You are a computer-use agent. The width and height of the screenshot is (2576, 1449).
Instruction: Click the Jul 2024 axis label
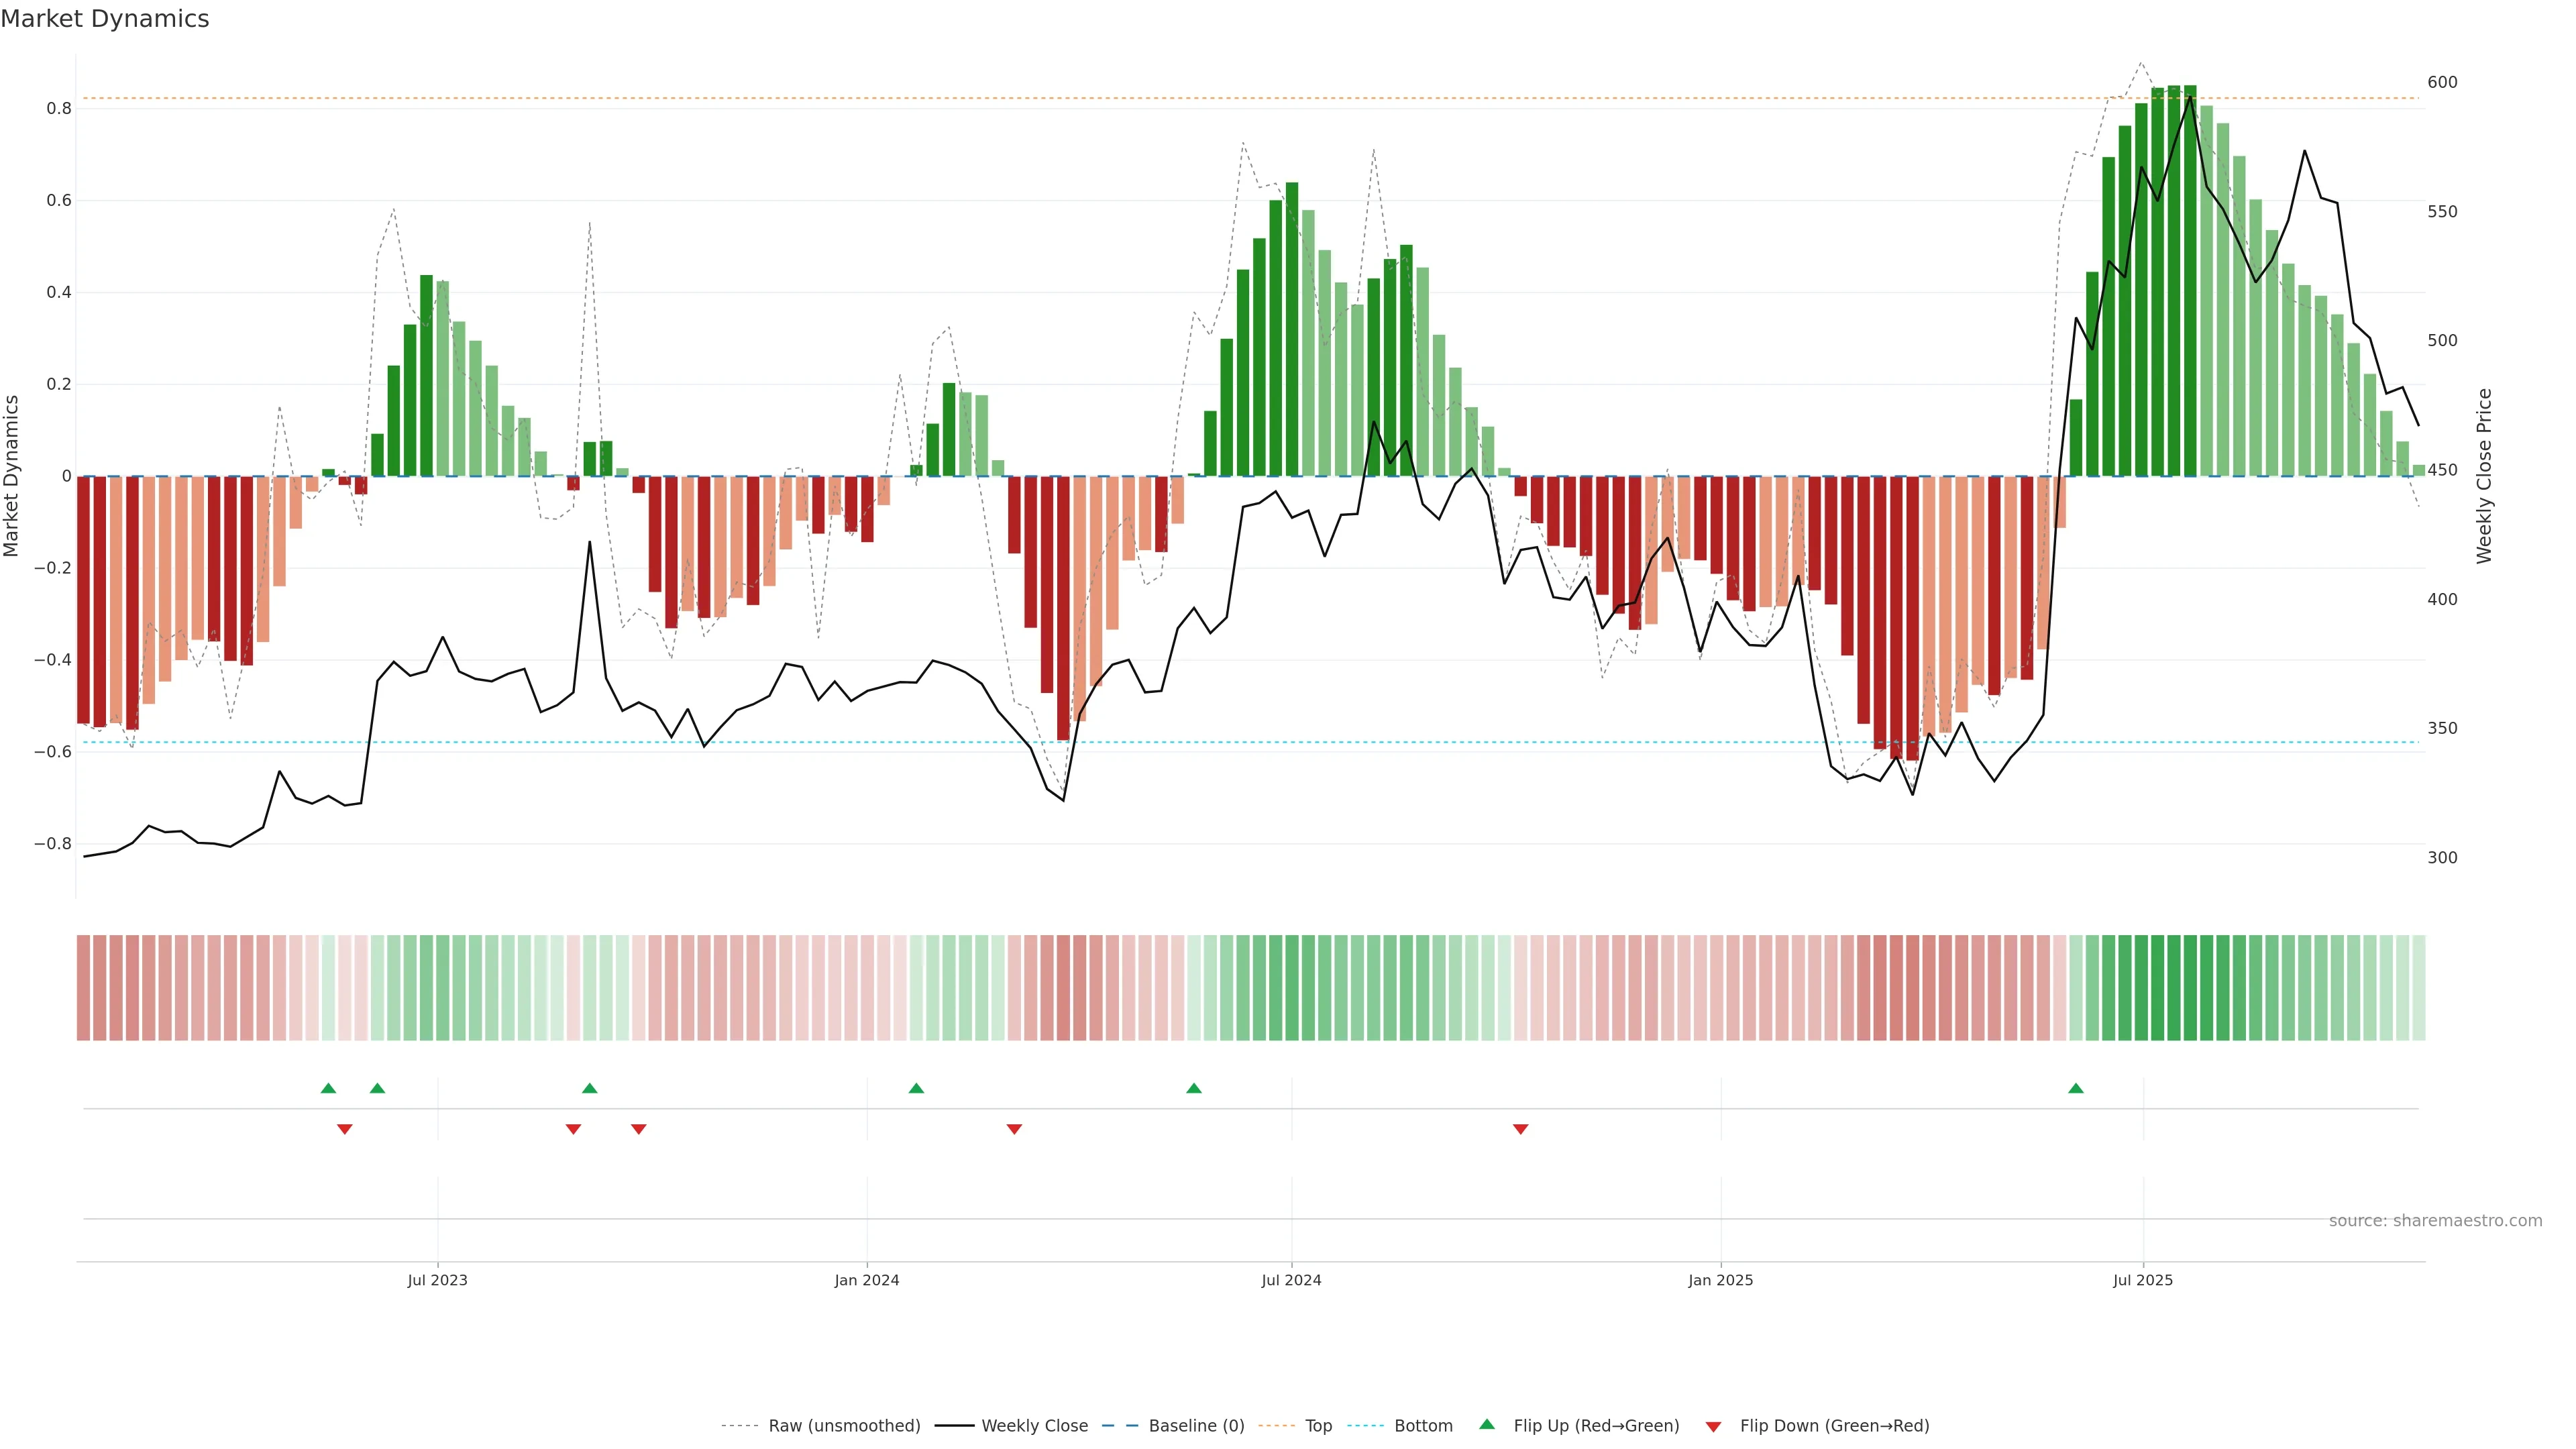tap(1291, 1280)
